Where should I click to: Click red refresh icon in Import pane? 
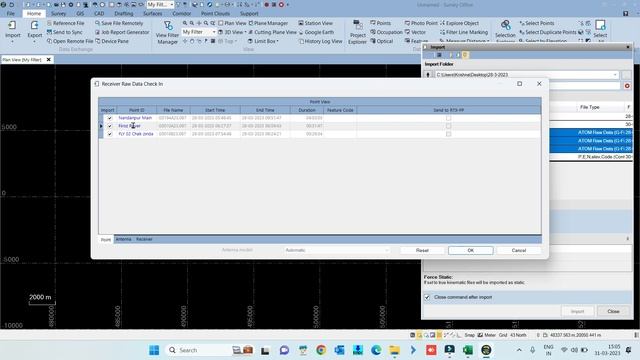click(x=627, y=86)
